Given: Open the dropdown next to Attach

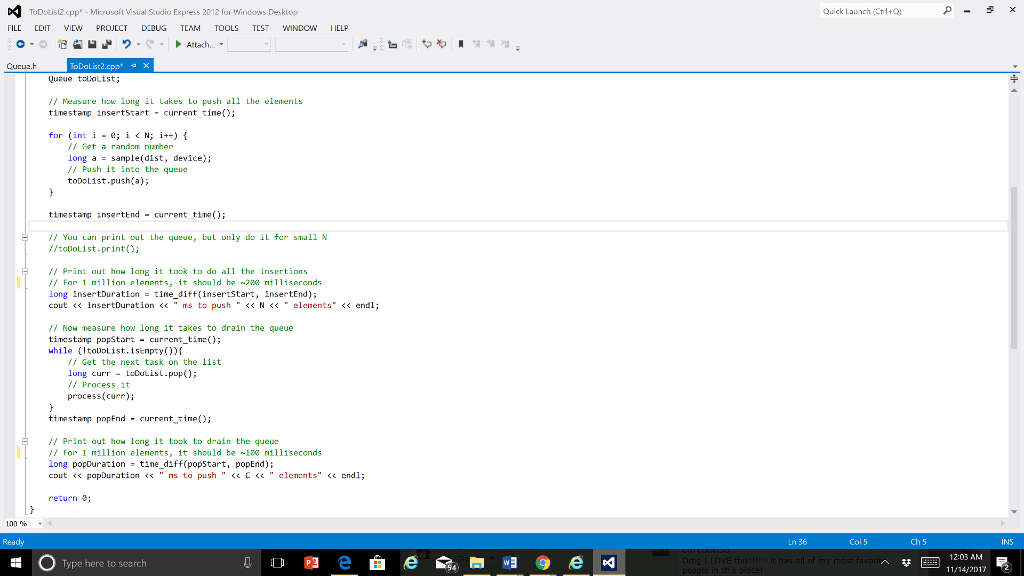Looking at the screenshot, I should (x=221, y=43).
